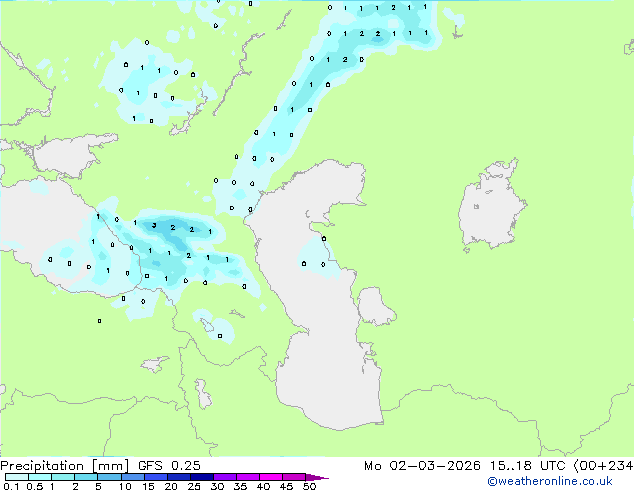
Task: Select legend swatch between 20 and 25
Action: [x=179, y=477]
